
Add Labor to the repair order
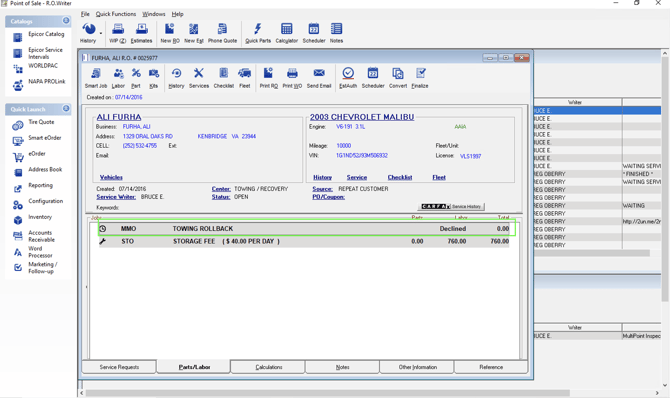(118, 78)
